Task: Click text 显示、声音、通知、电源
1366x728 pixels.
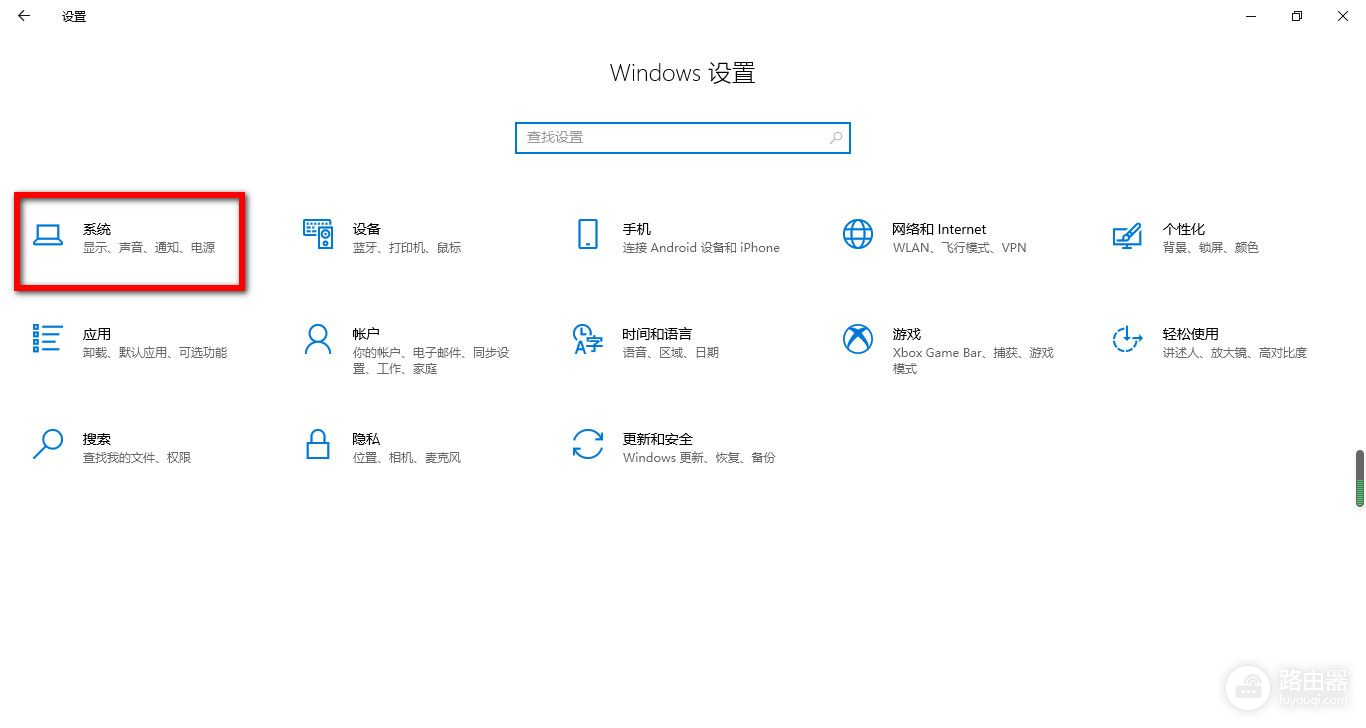Action: click(149, 247)
